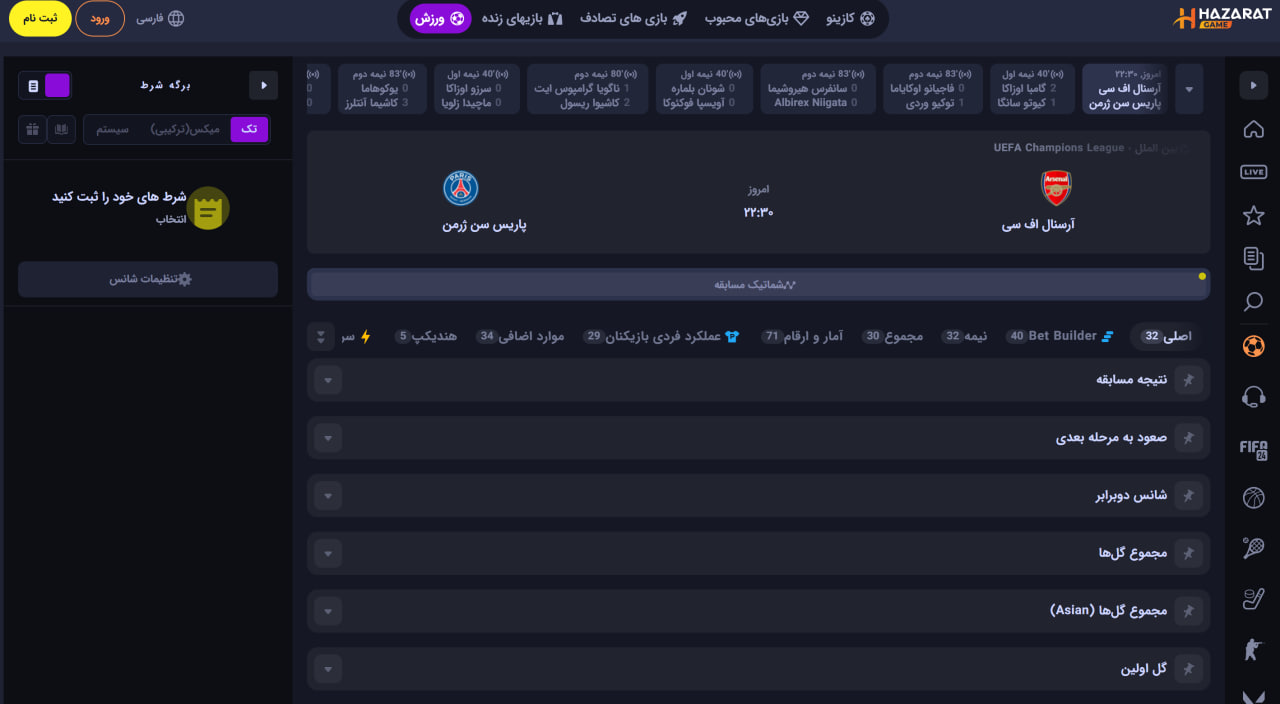1280x704 pixels.
Task: Expand the گل اولین market
Action: point(328,669)
